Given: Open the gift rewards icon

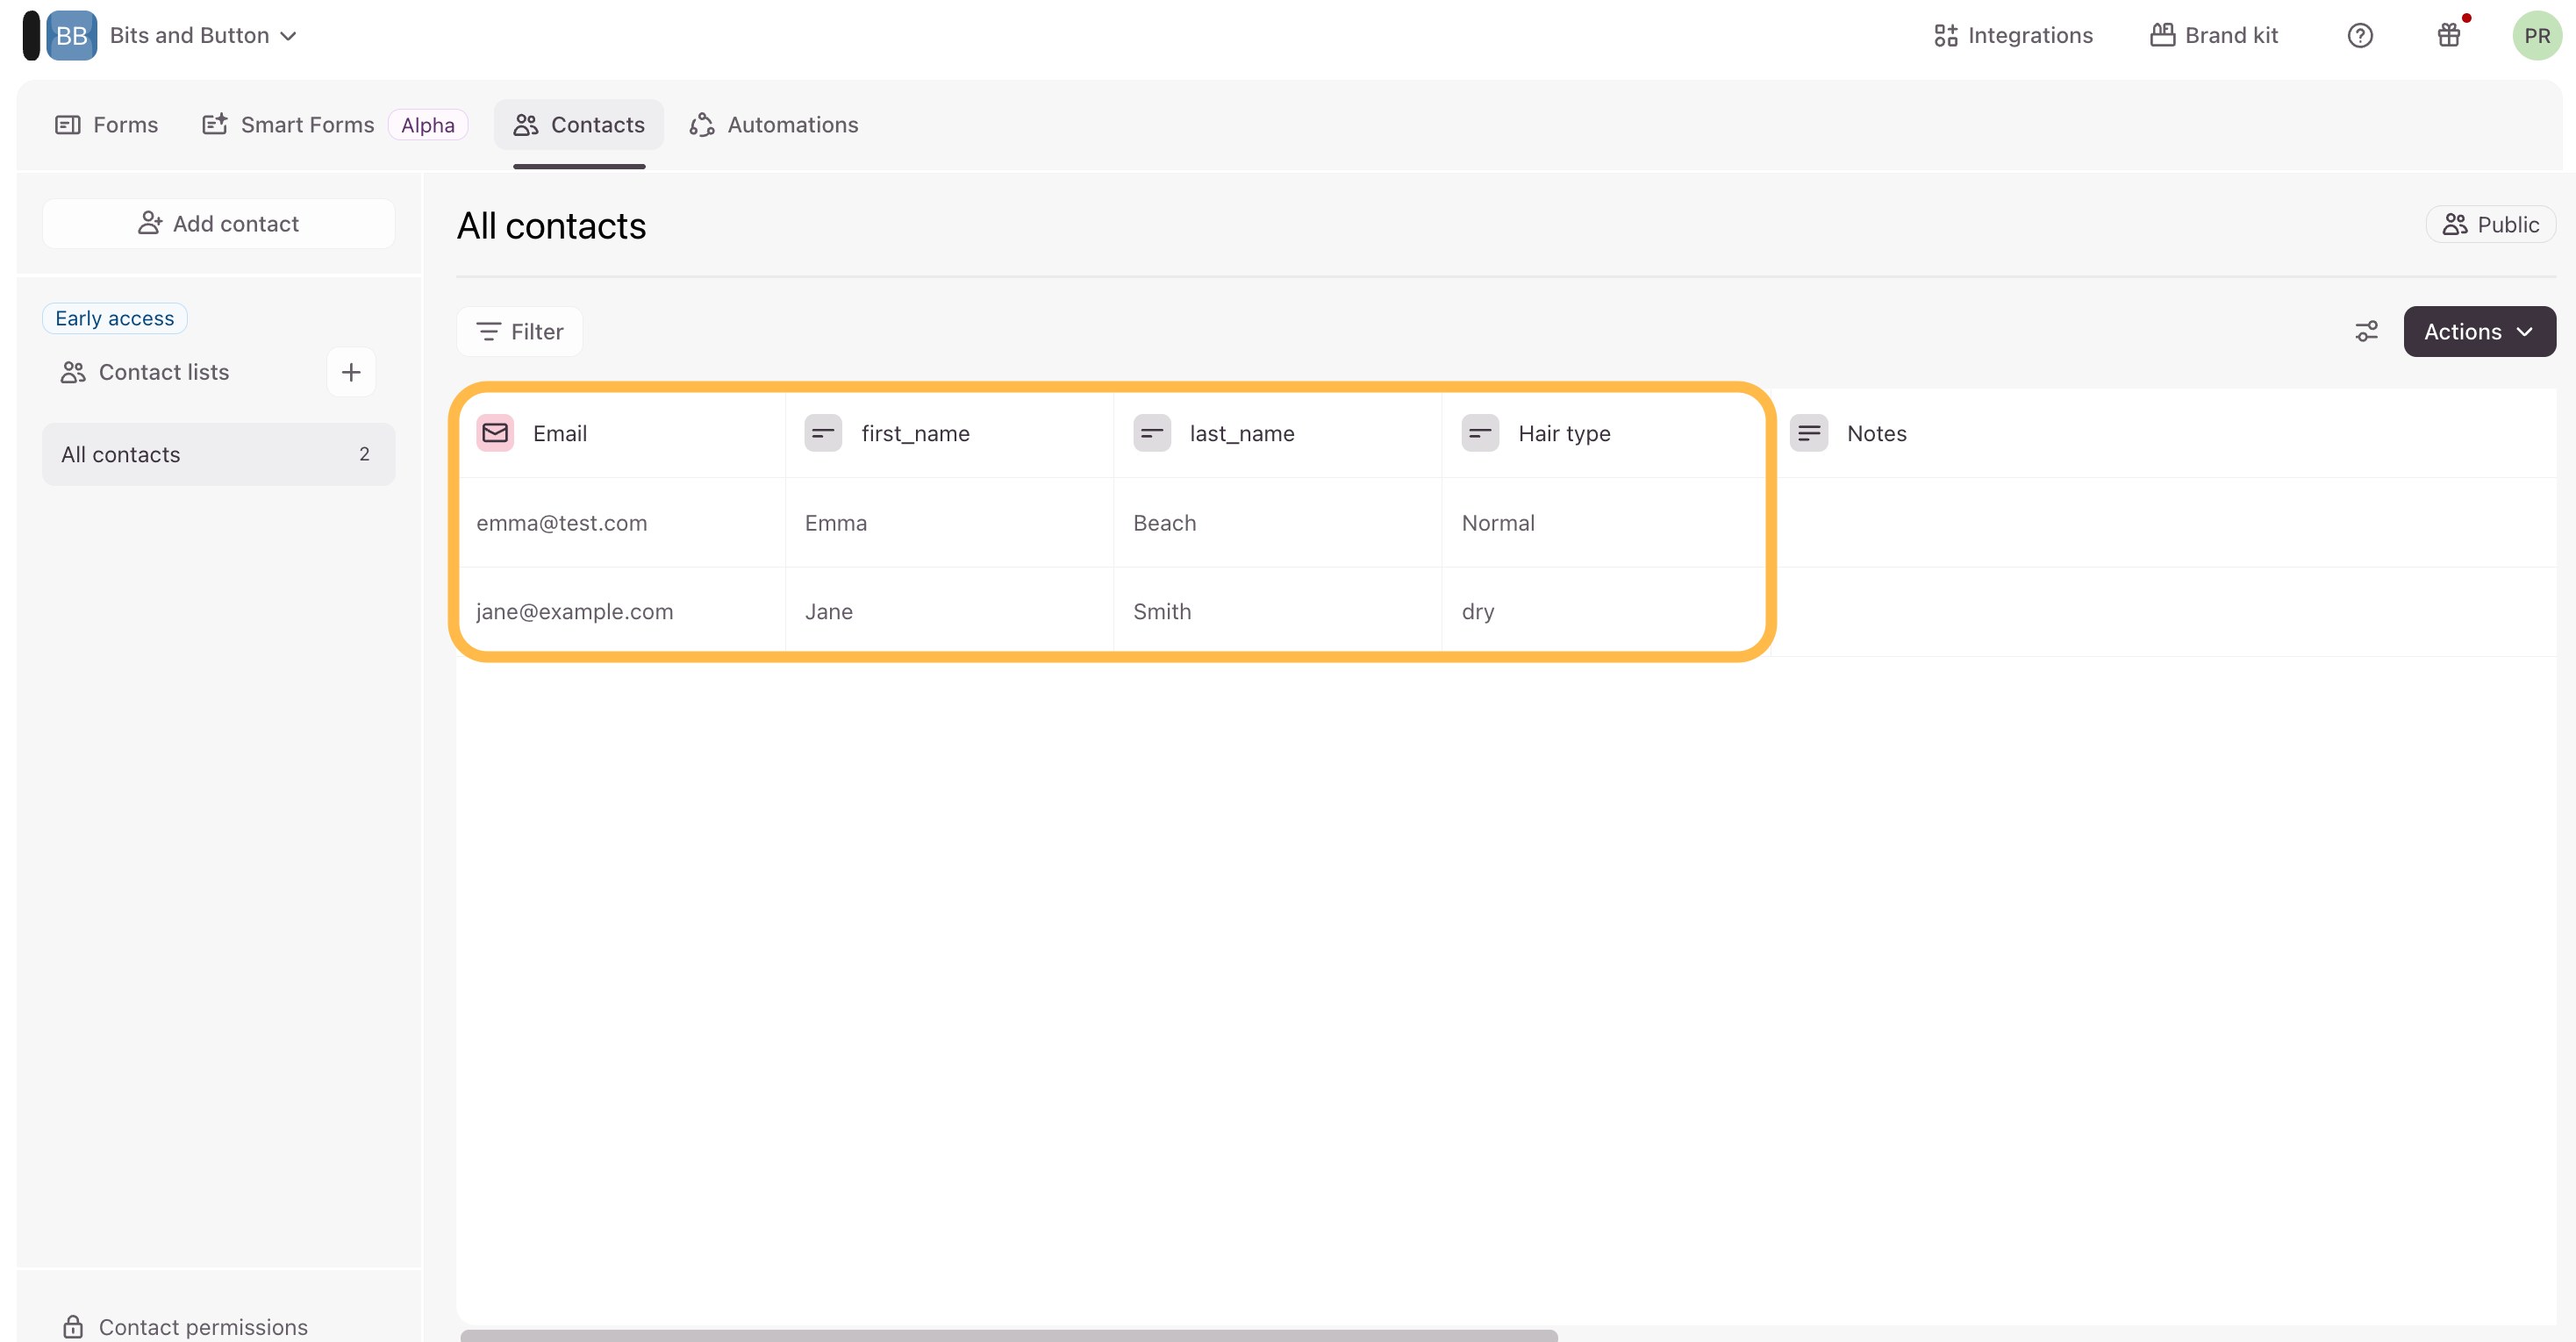Looking at the screenshot, I should 2448,36.
